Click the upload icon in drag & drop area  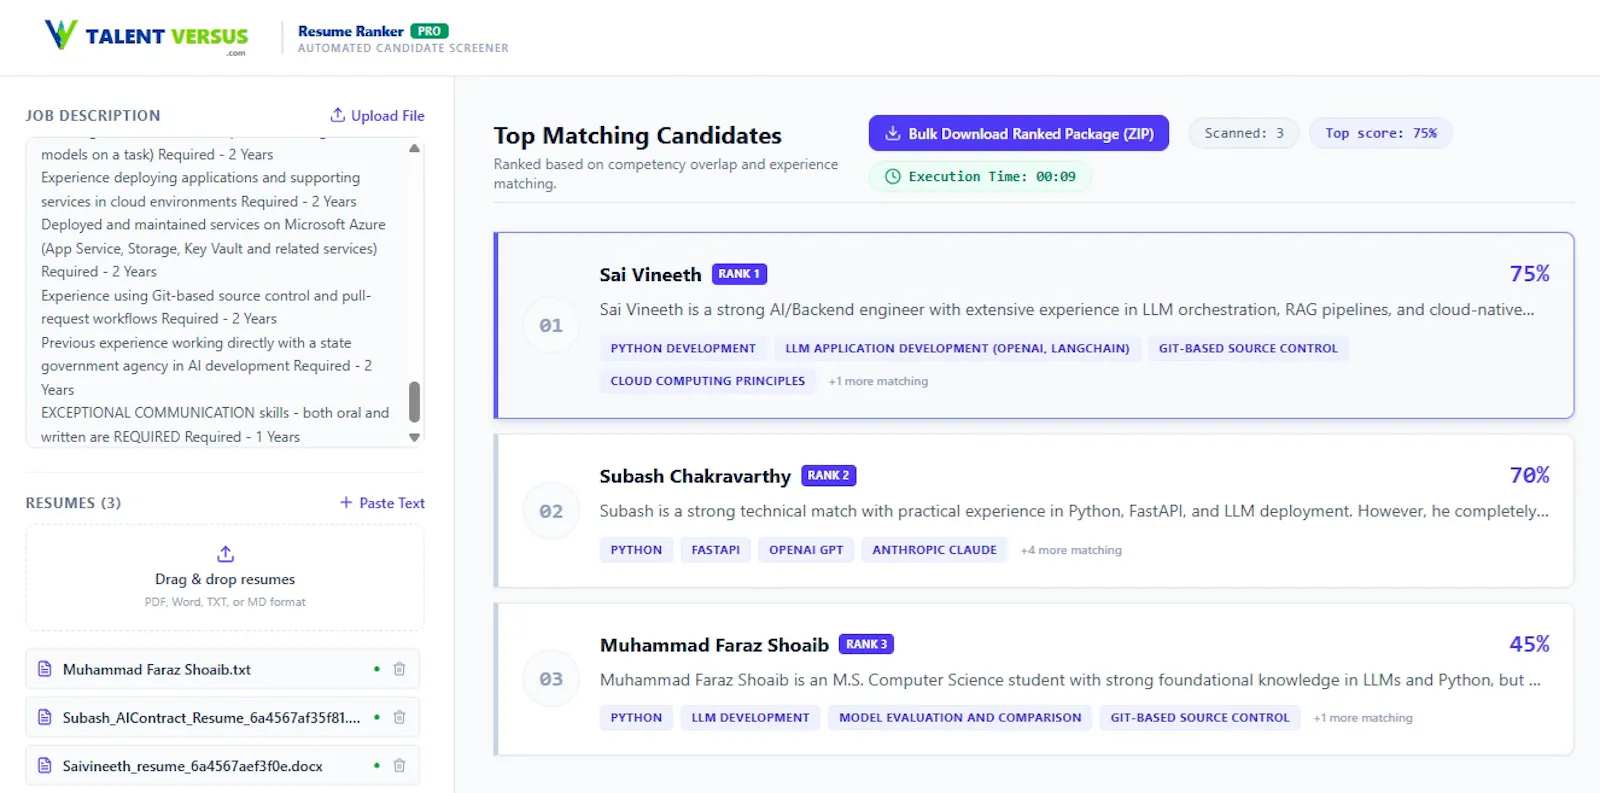tap(225, 554)
